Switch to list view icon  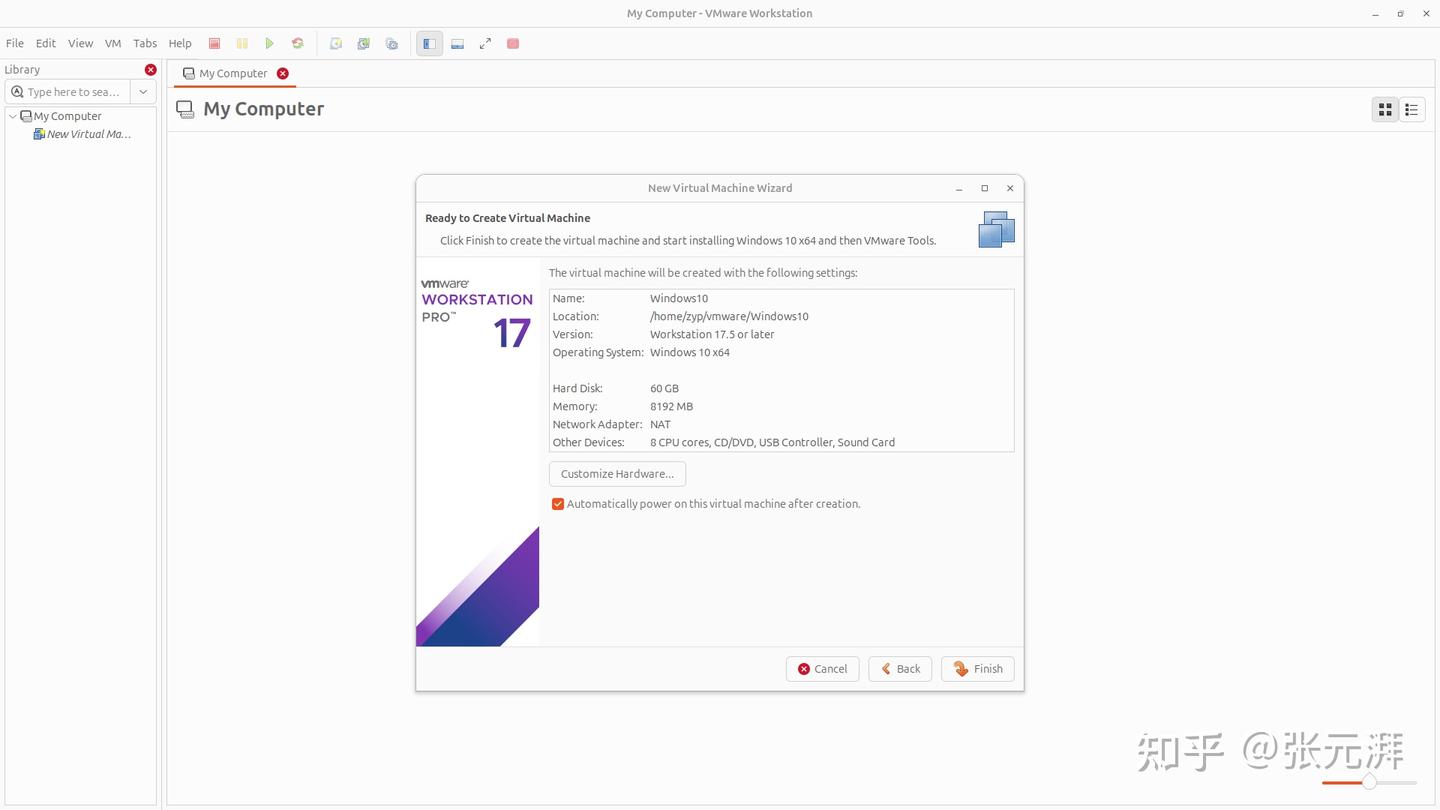click(x=1412, y=110)
